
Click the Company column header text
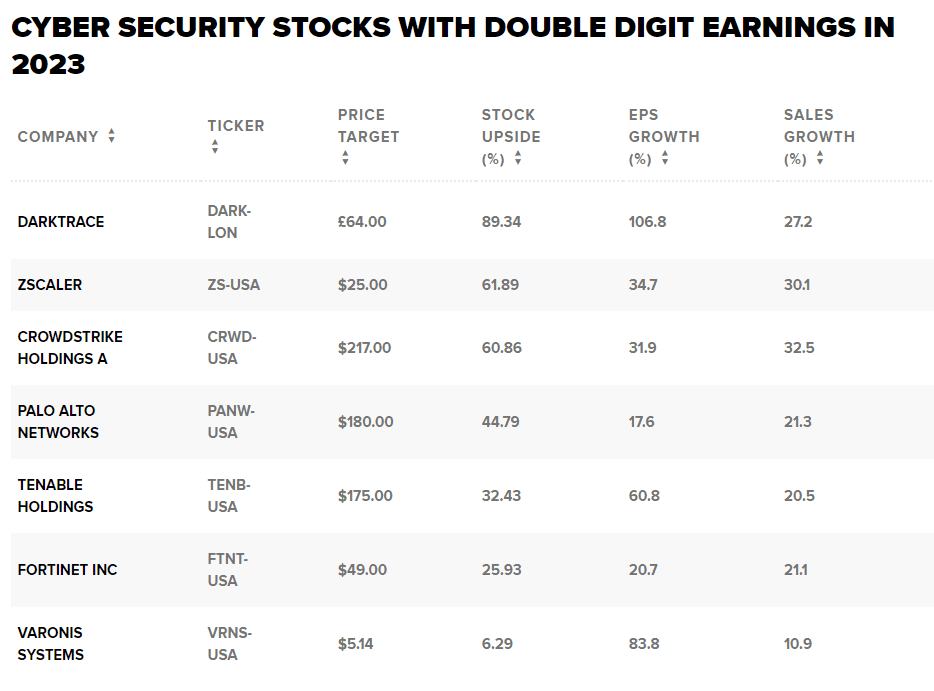point(58,136)
